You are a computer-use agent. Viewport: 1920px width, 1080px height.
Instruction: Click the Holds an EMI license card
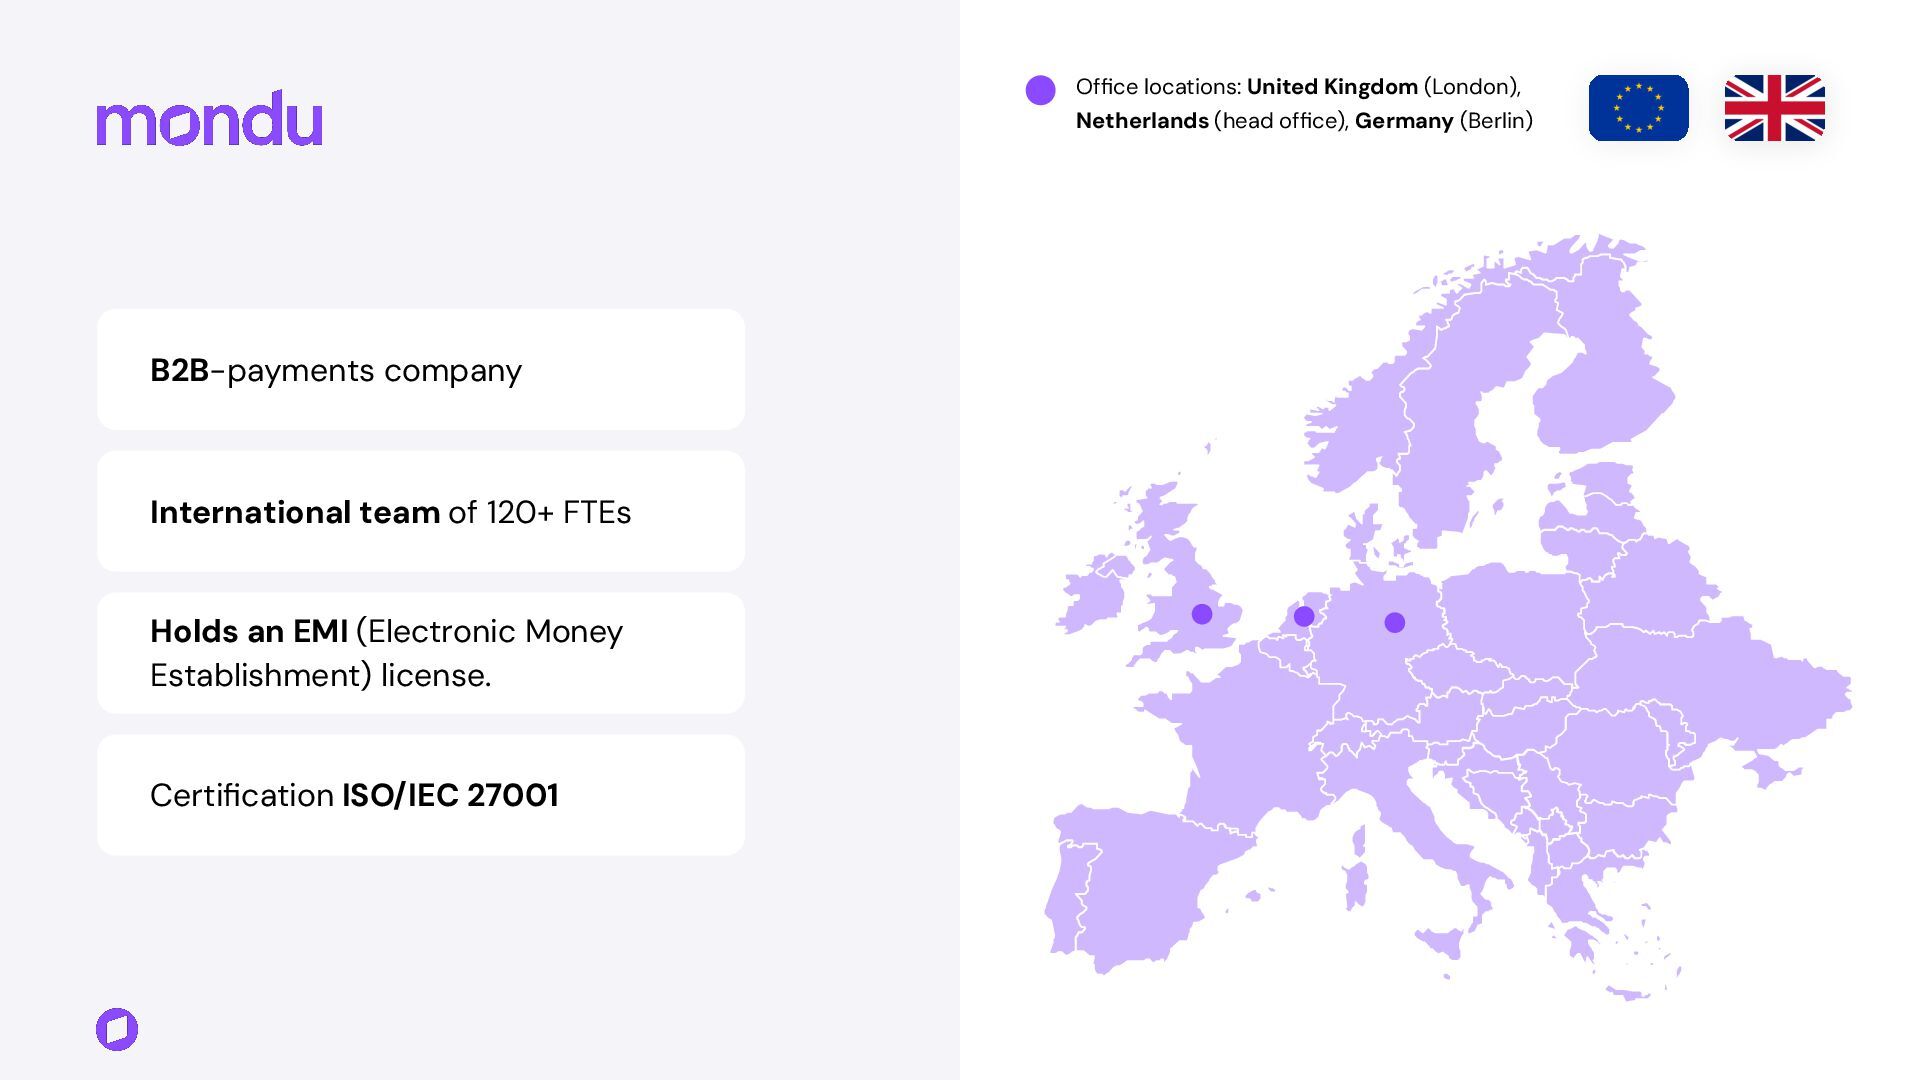(x=420, y=653)
